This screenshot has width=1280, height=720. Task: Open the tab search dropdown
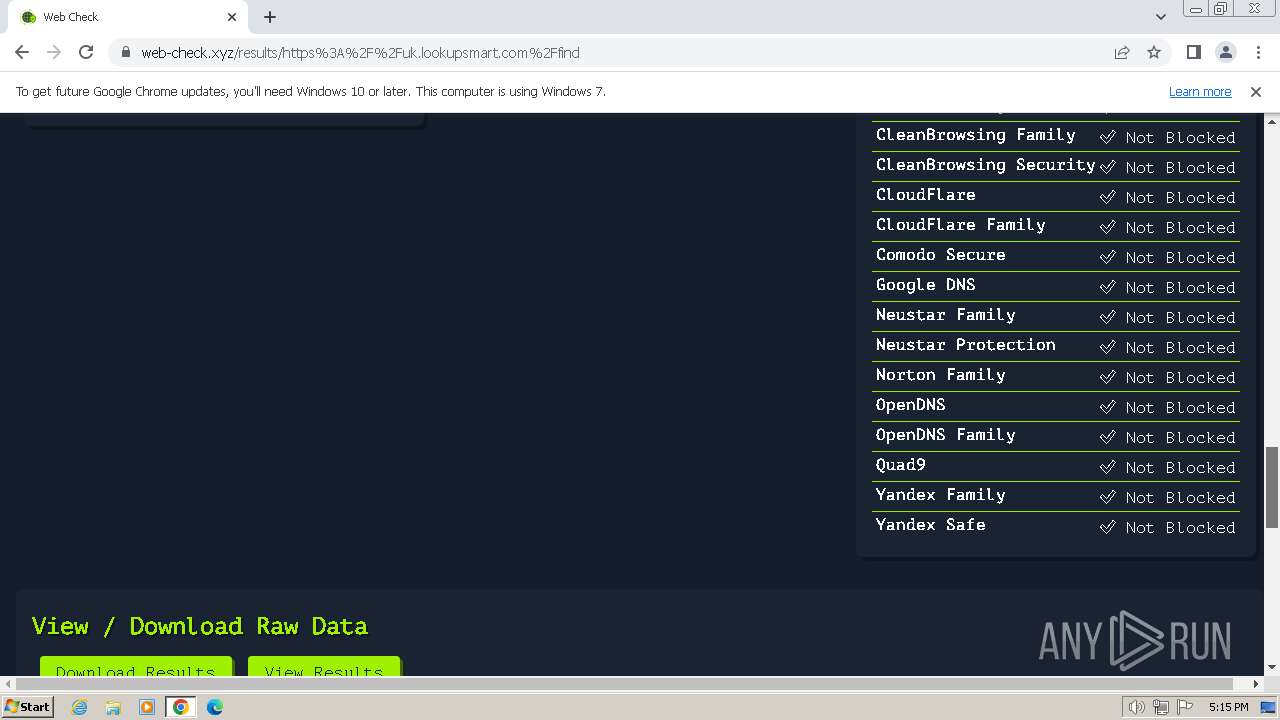click(x=1160, y=17)
